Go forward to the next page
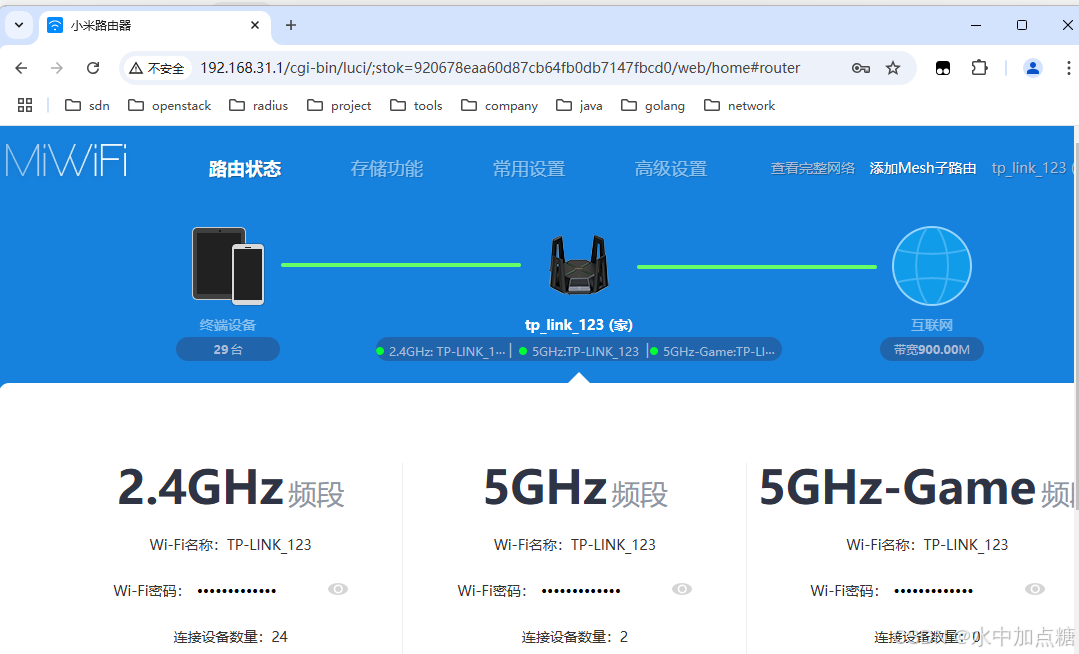Viewport: 1079px width, 654px height. pos(57,68)
